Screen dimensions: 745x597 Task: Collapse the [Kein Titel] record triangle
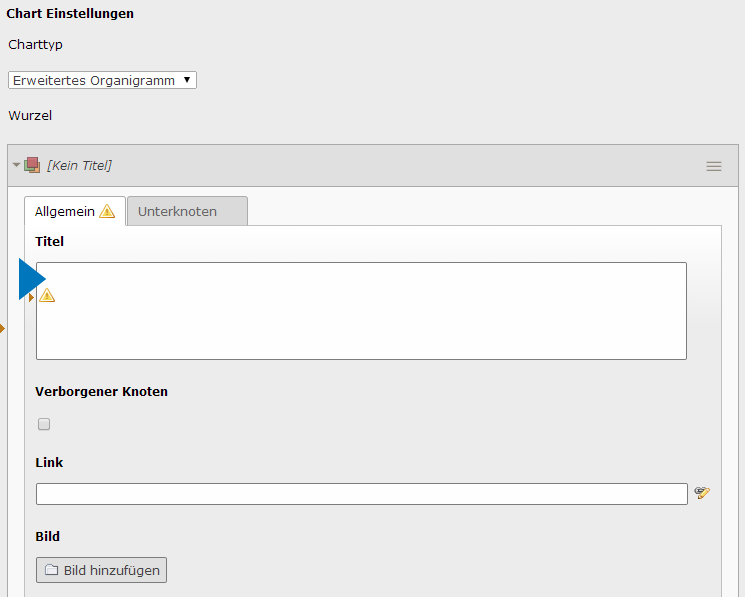[16, 165]
